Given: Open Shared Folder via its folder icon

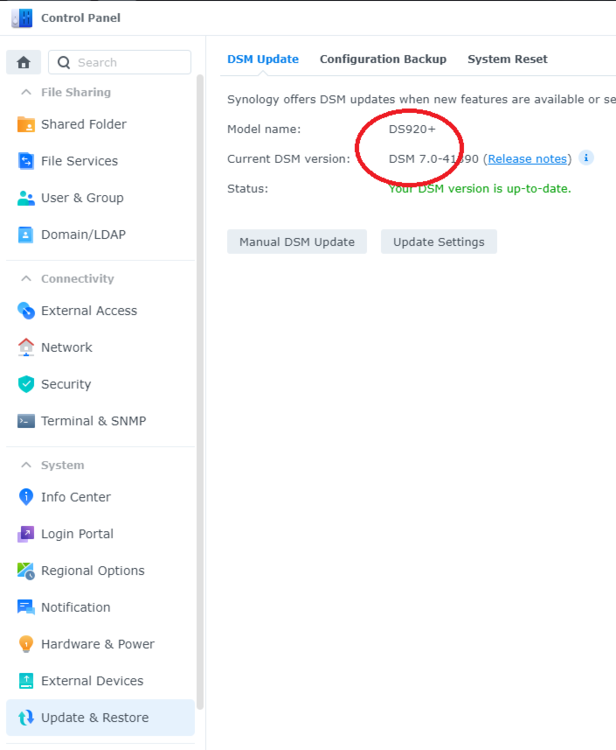Looking at the screenshot, I should (26, 125).
